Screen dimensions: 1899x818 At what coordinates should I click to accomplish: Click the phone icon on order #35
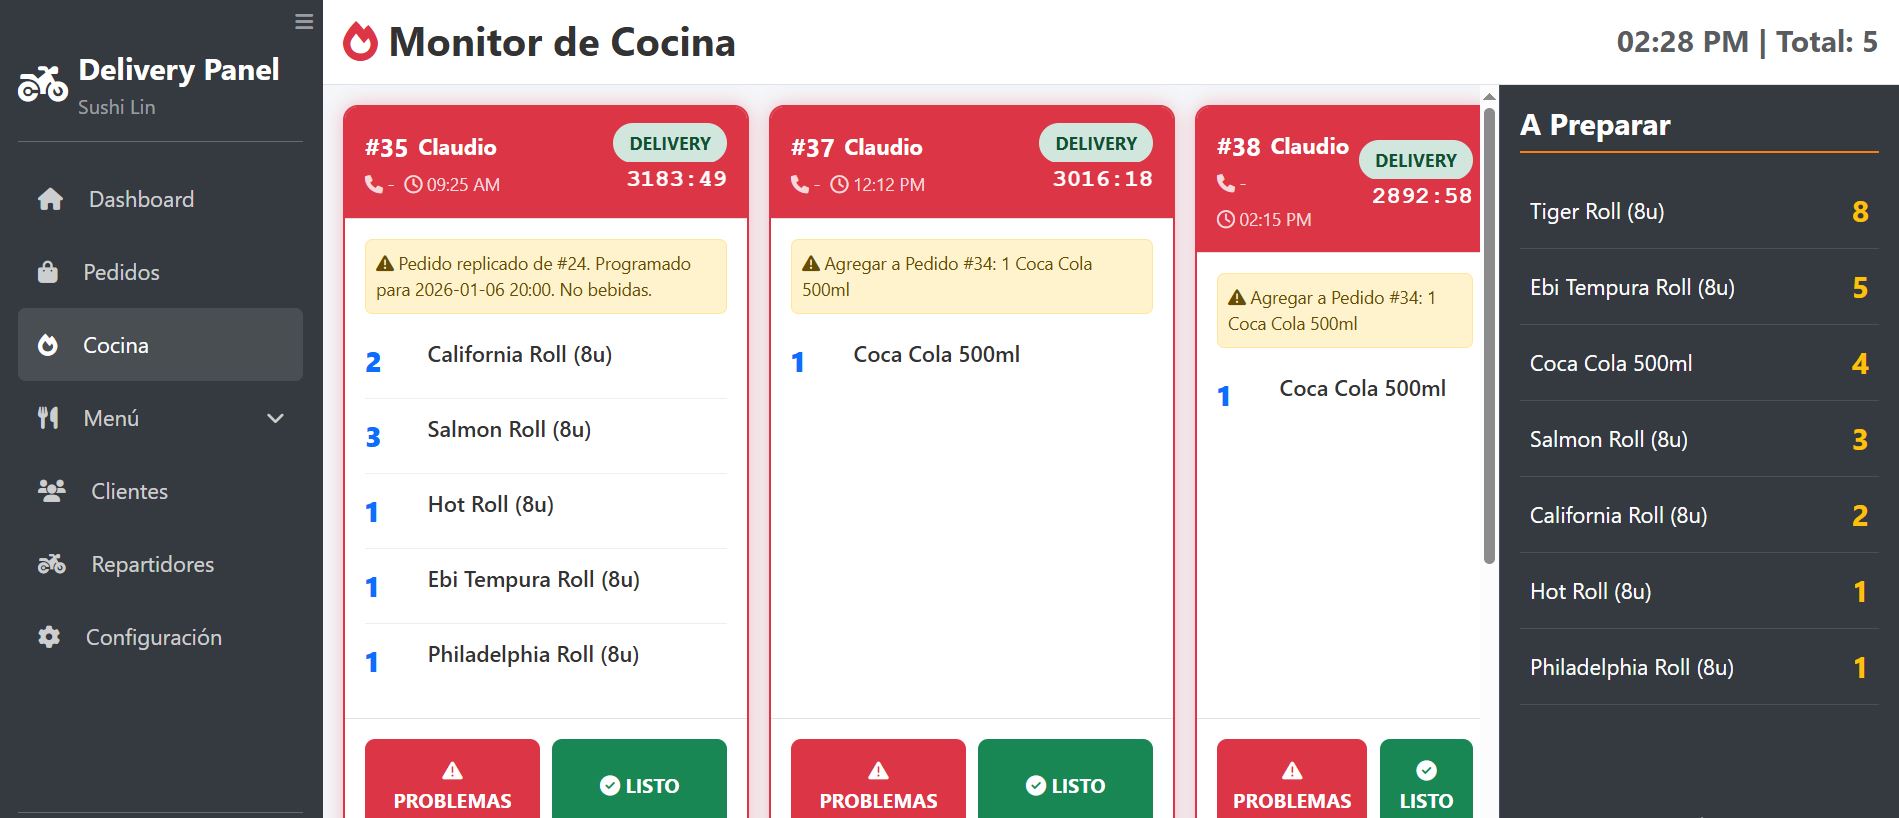[x=374, y=184]
